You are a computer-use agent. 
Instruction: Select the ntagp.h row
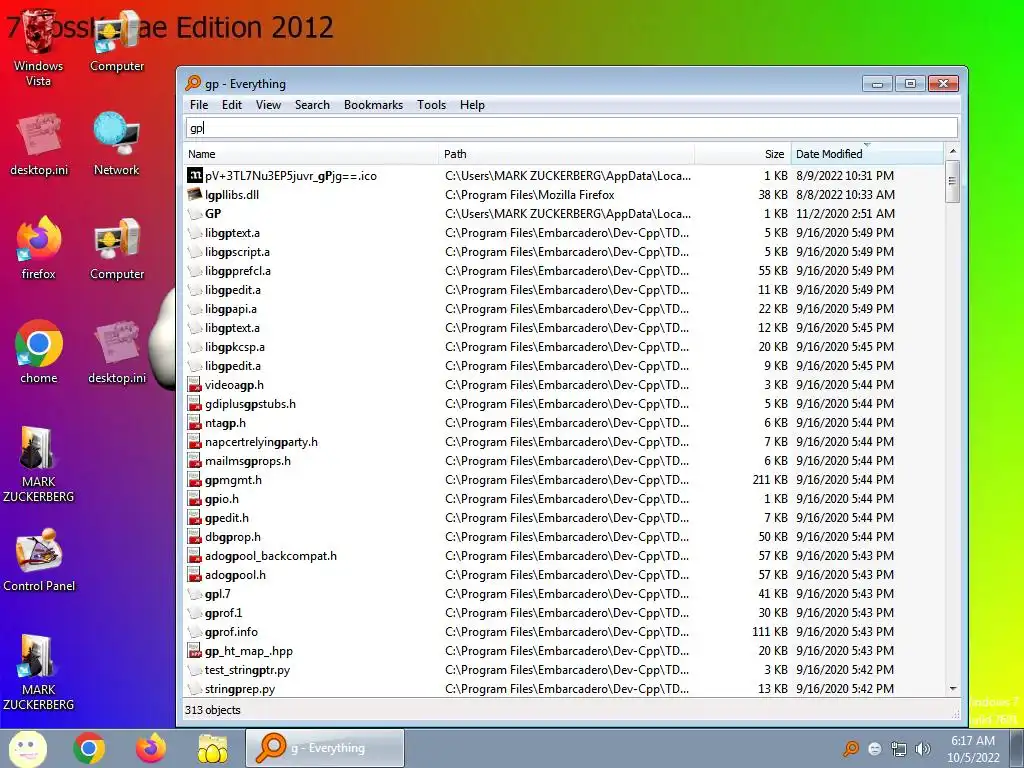(x=564, y=423)
